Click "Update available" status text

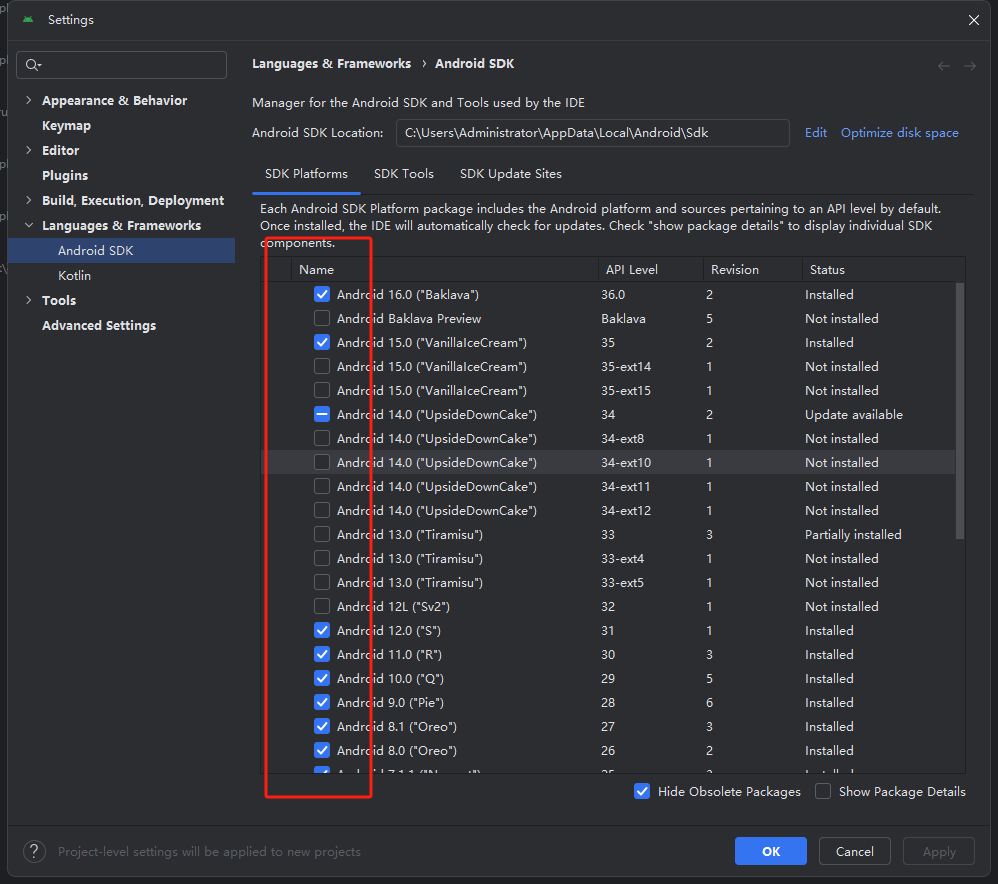(x=854, y=414)
